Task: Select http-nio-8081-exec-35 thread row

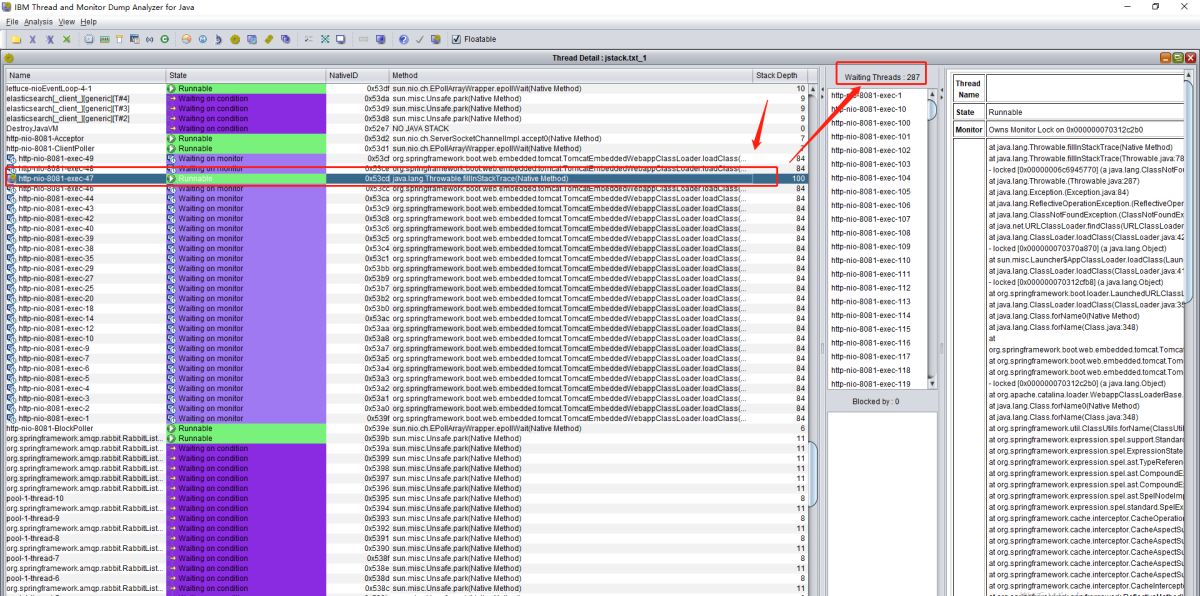Action: coord(406,259)
